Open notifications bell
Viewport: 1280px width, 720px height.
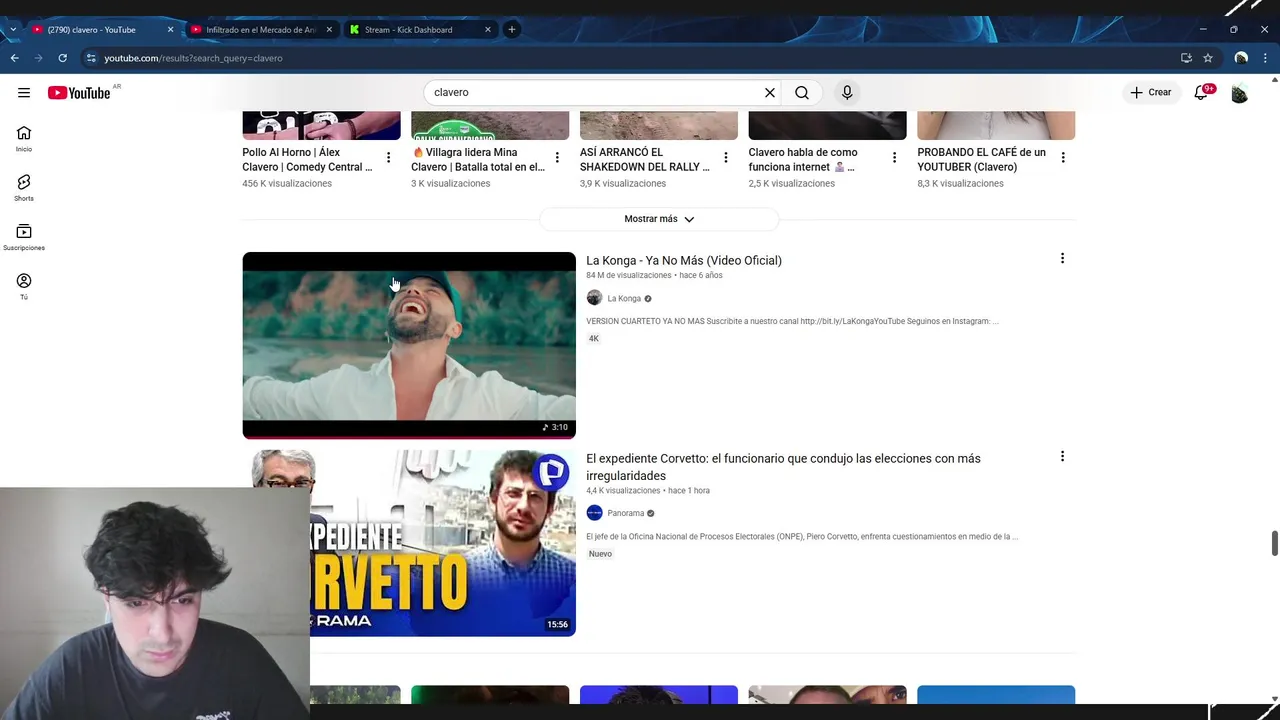[1202, 93]
